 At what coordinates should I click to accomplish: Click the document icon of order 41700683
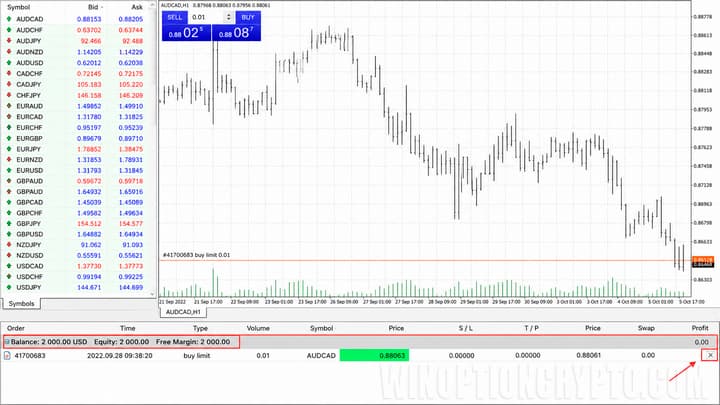point(7,355)
